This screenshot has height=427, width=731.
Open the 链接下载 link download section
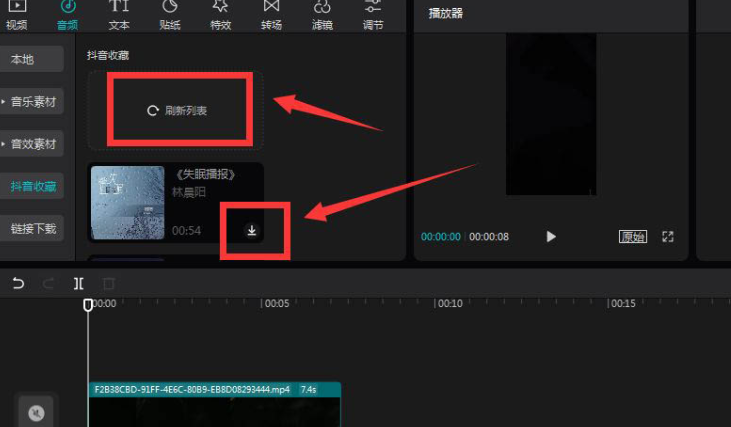point(33,228)
